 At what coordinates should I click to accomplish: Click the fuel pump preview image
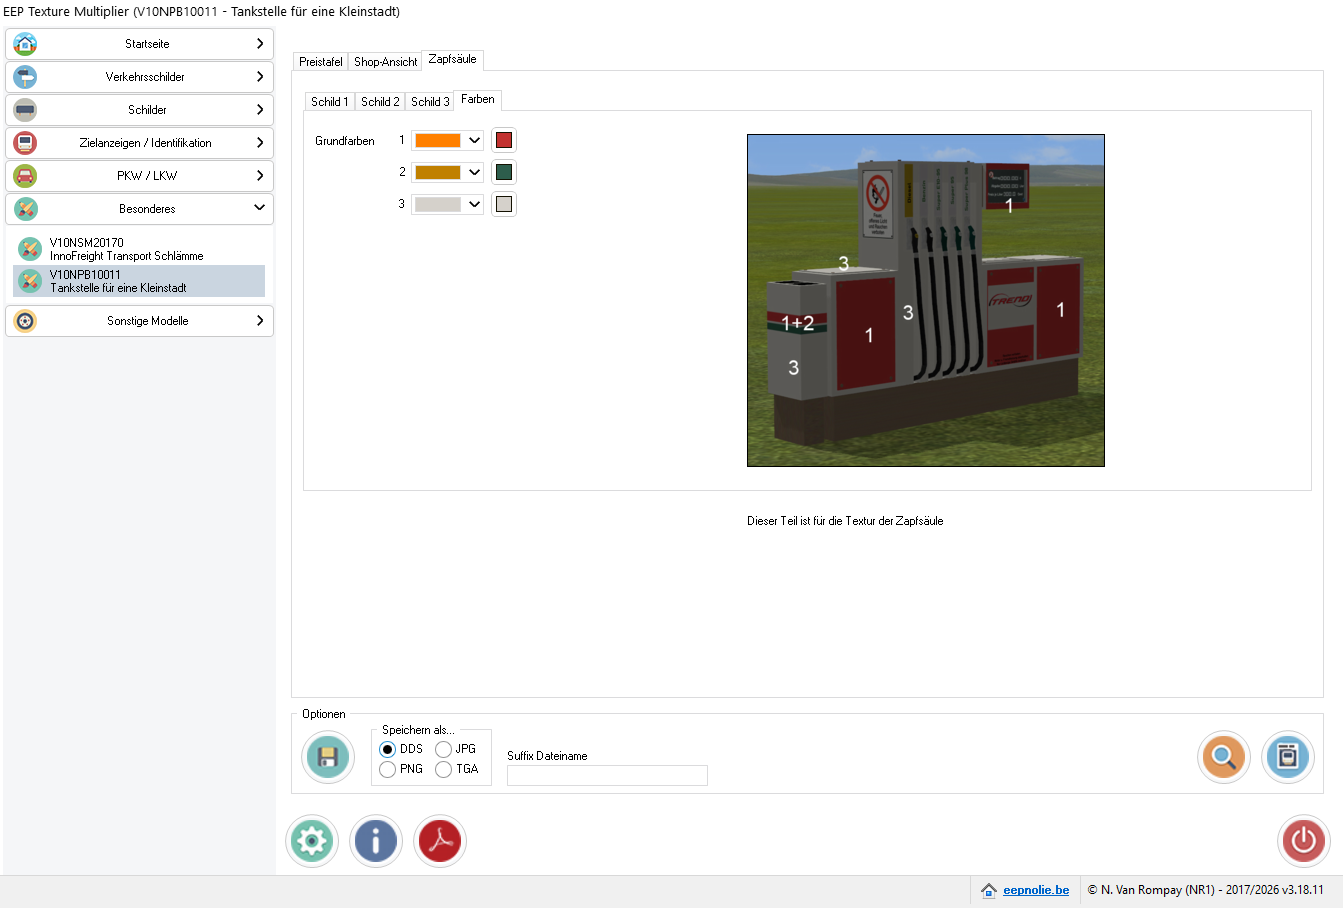pyautogui.click(x=926, y=300)
